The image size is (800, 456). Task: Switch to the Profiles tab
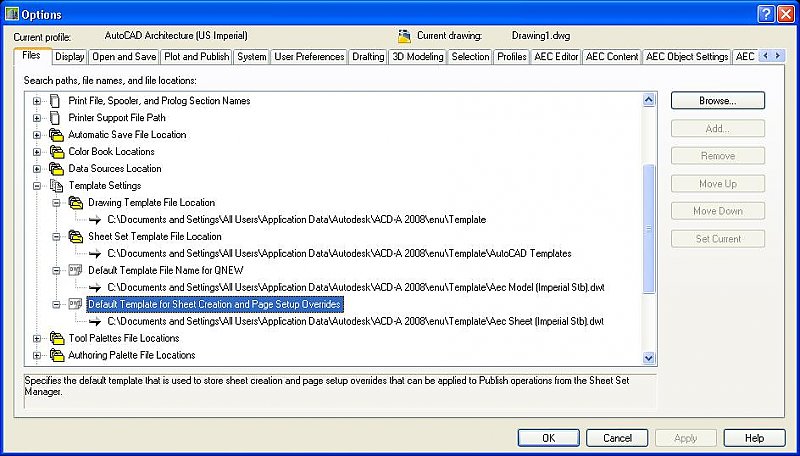click(x=512, y=57)
